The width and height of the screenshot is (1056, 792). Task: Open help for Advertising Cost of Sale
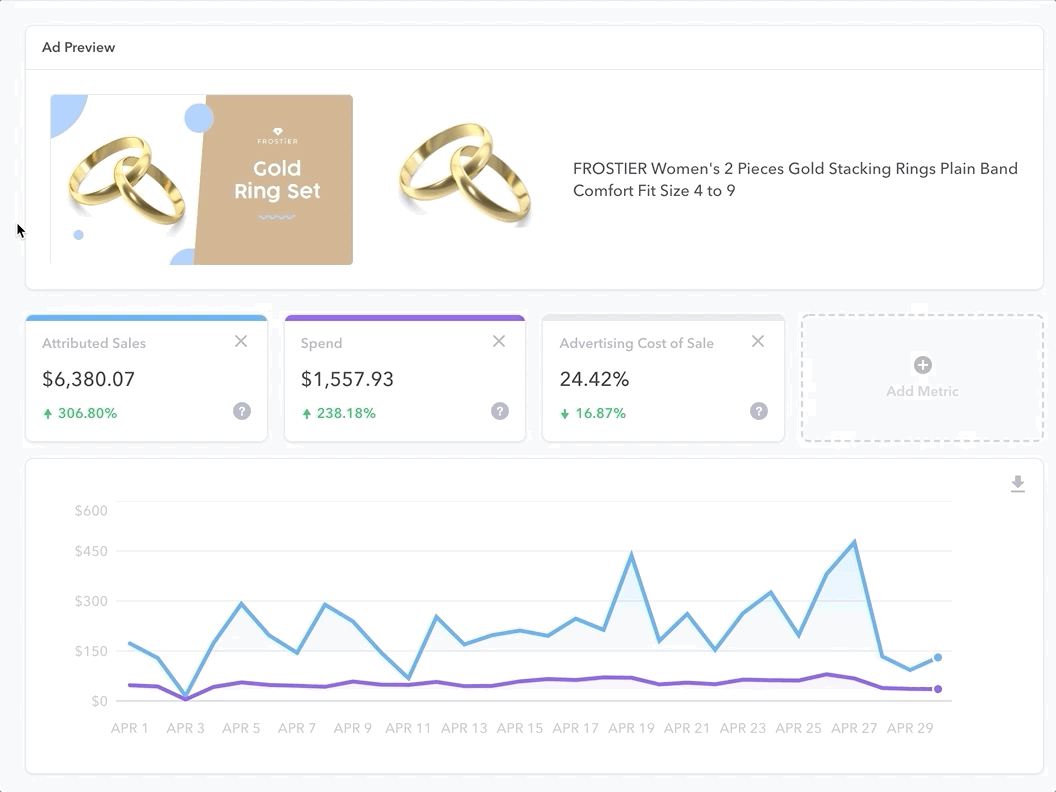tap(759, 411)
